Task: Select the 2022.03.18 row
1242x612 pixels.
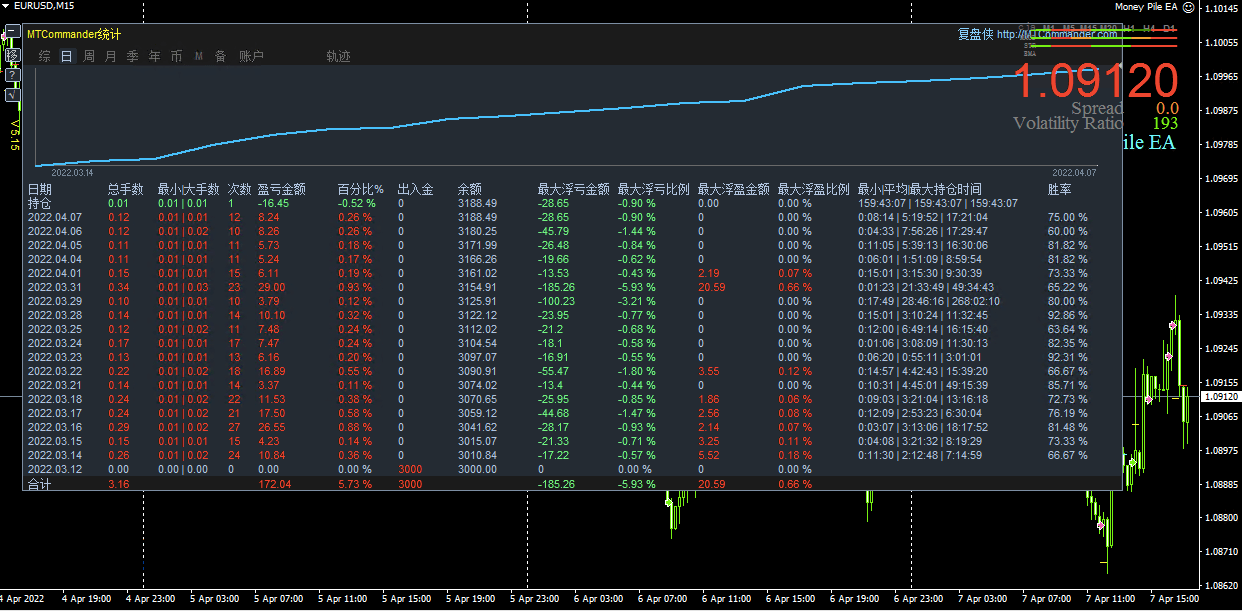Action: pos(572,399)
